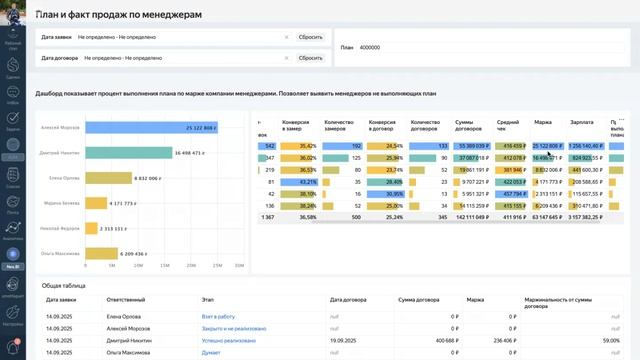Click the 59,00% marginality cell
Image resolution: width=640 pixels, height=360 pixels.
coord(611,340)
